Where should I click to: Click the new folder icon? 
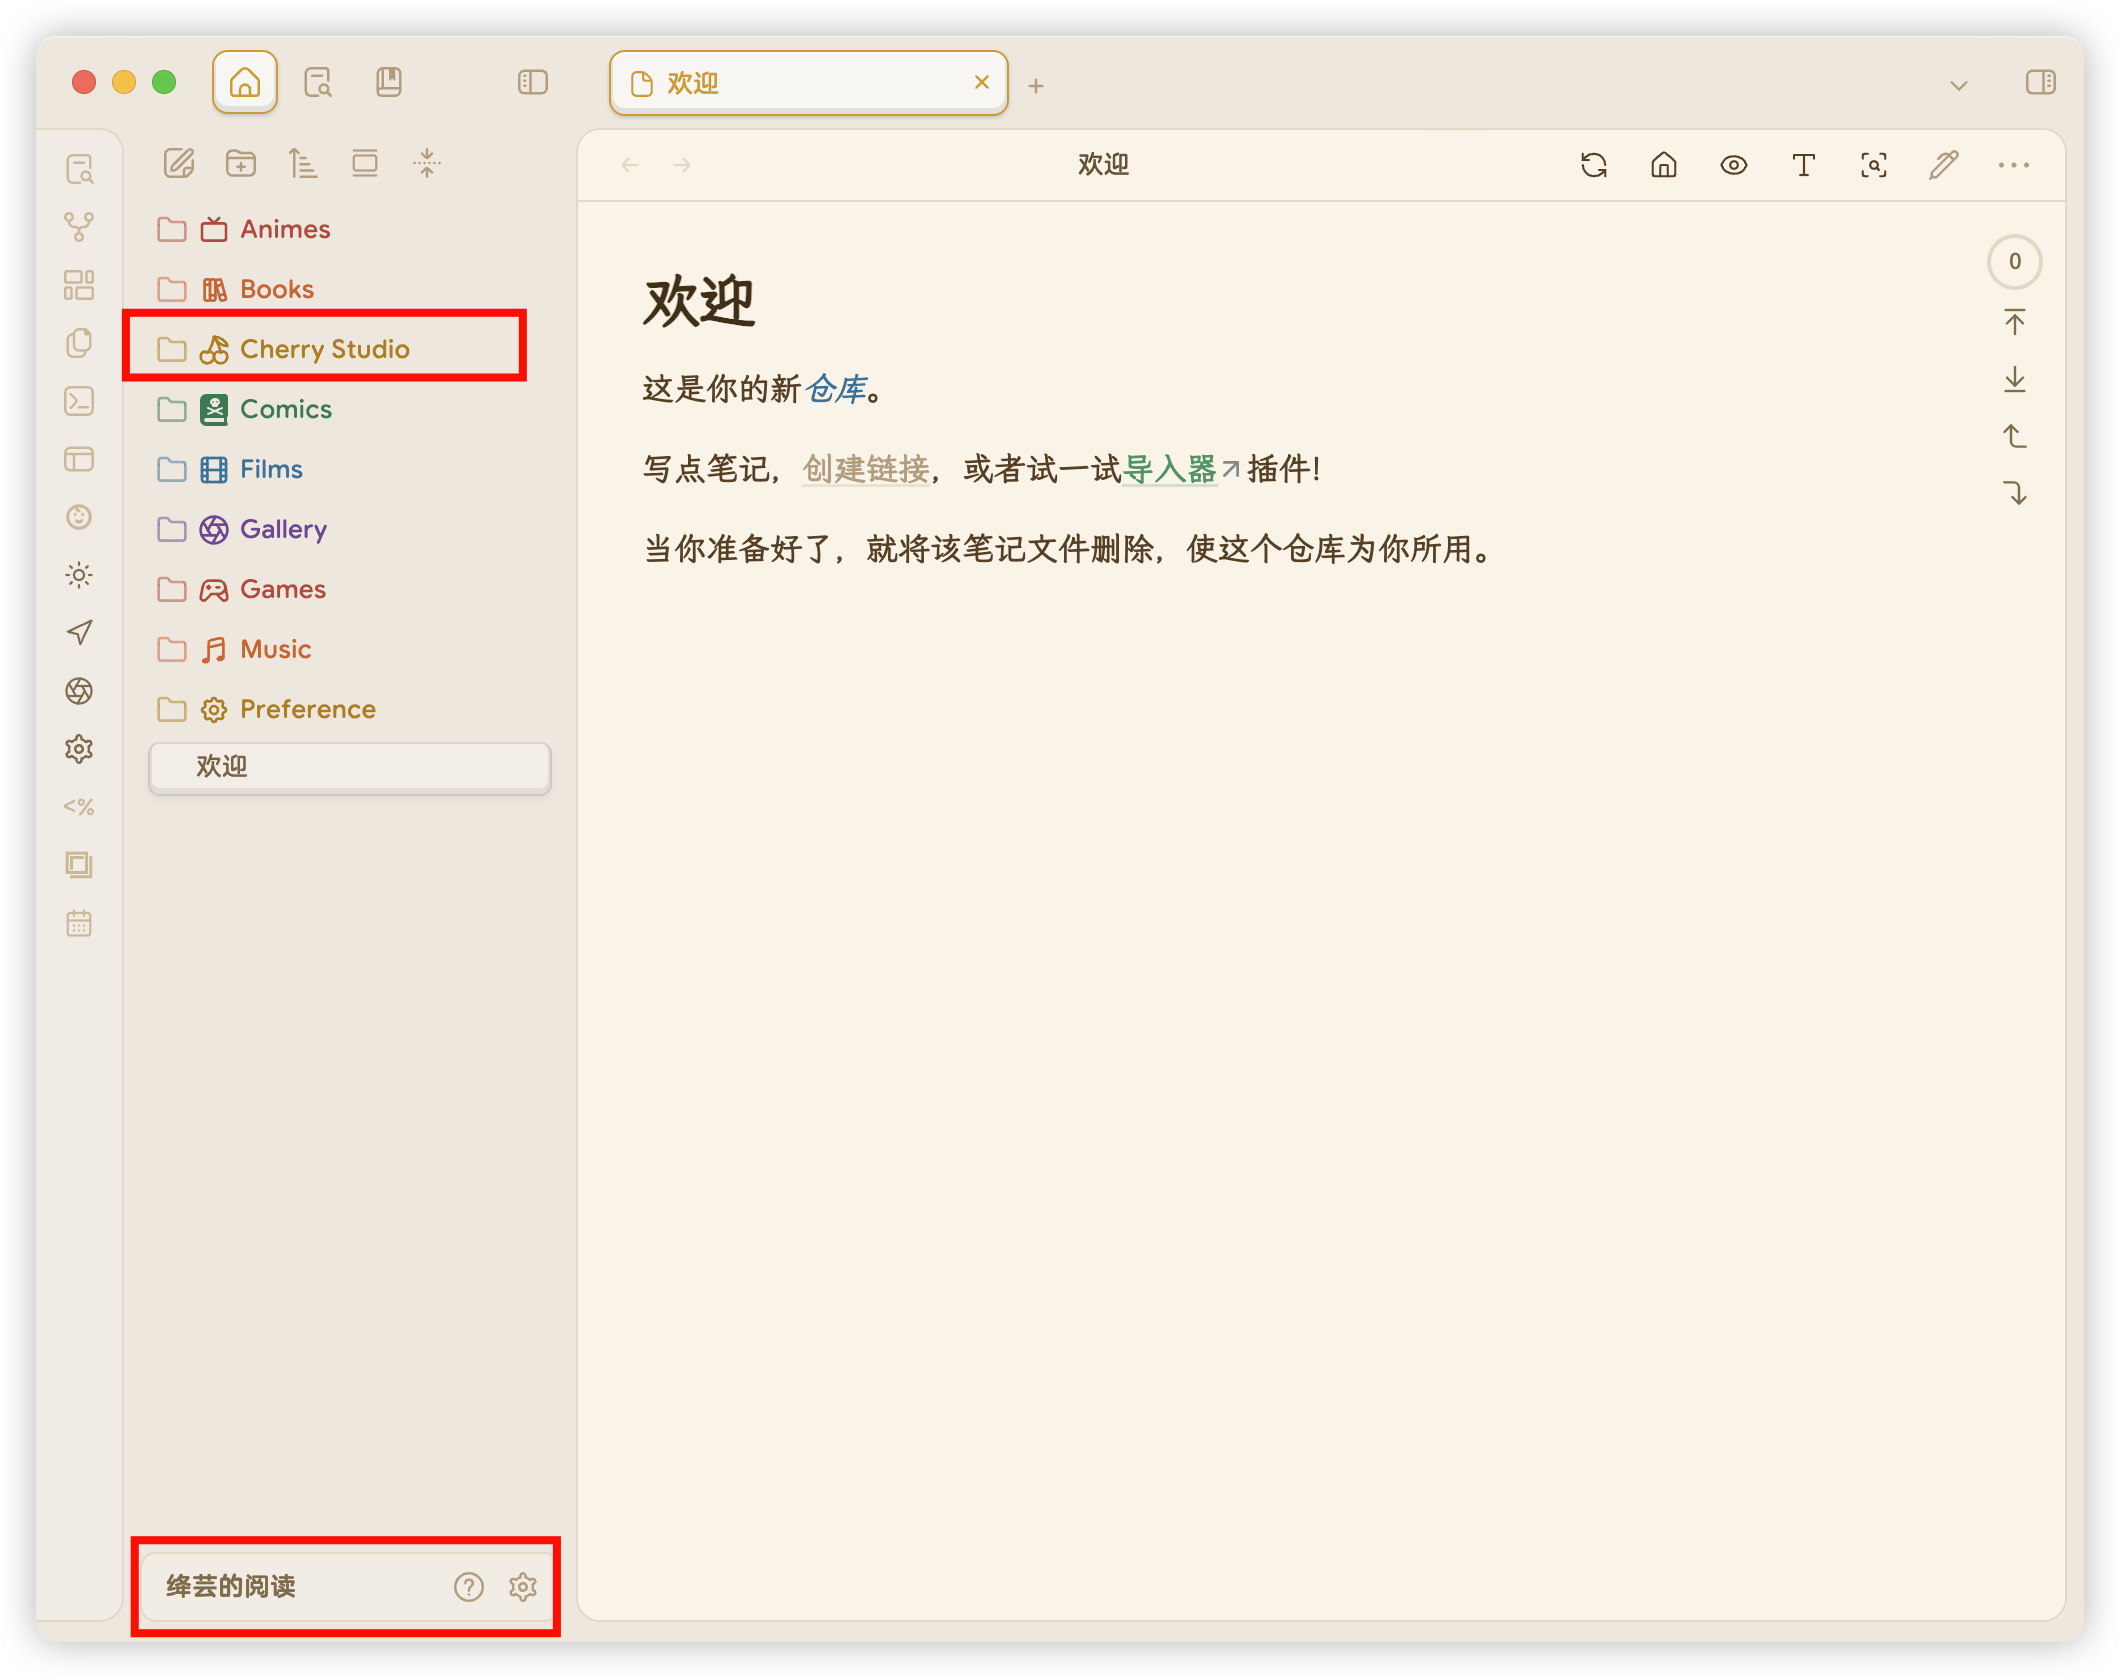pos(241,163)
